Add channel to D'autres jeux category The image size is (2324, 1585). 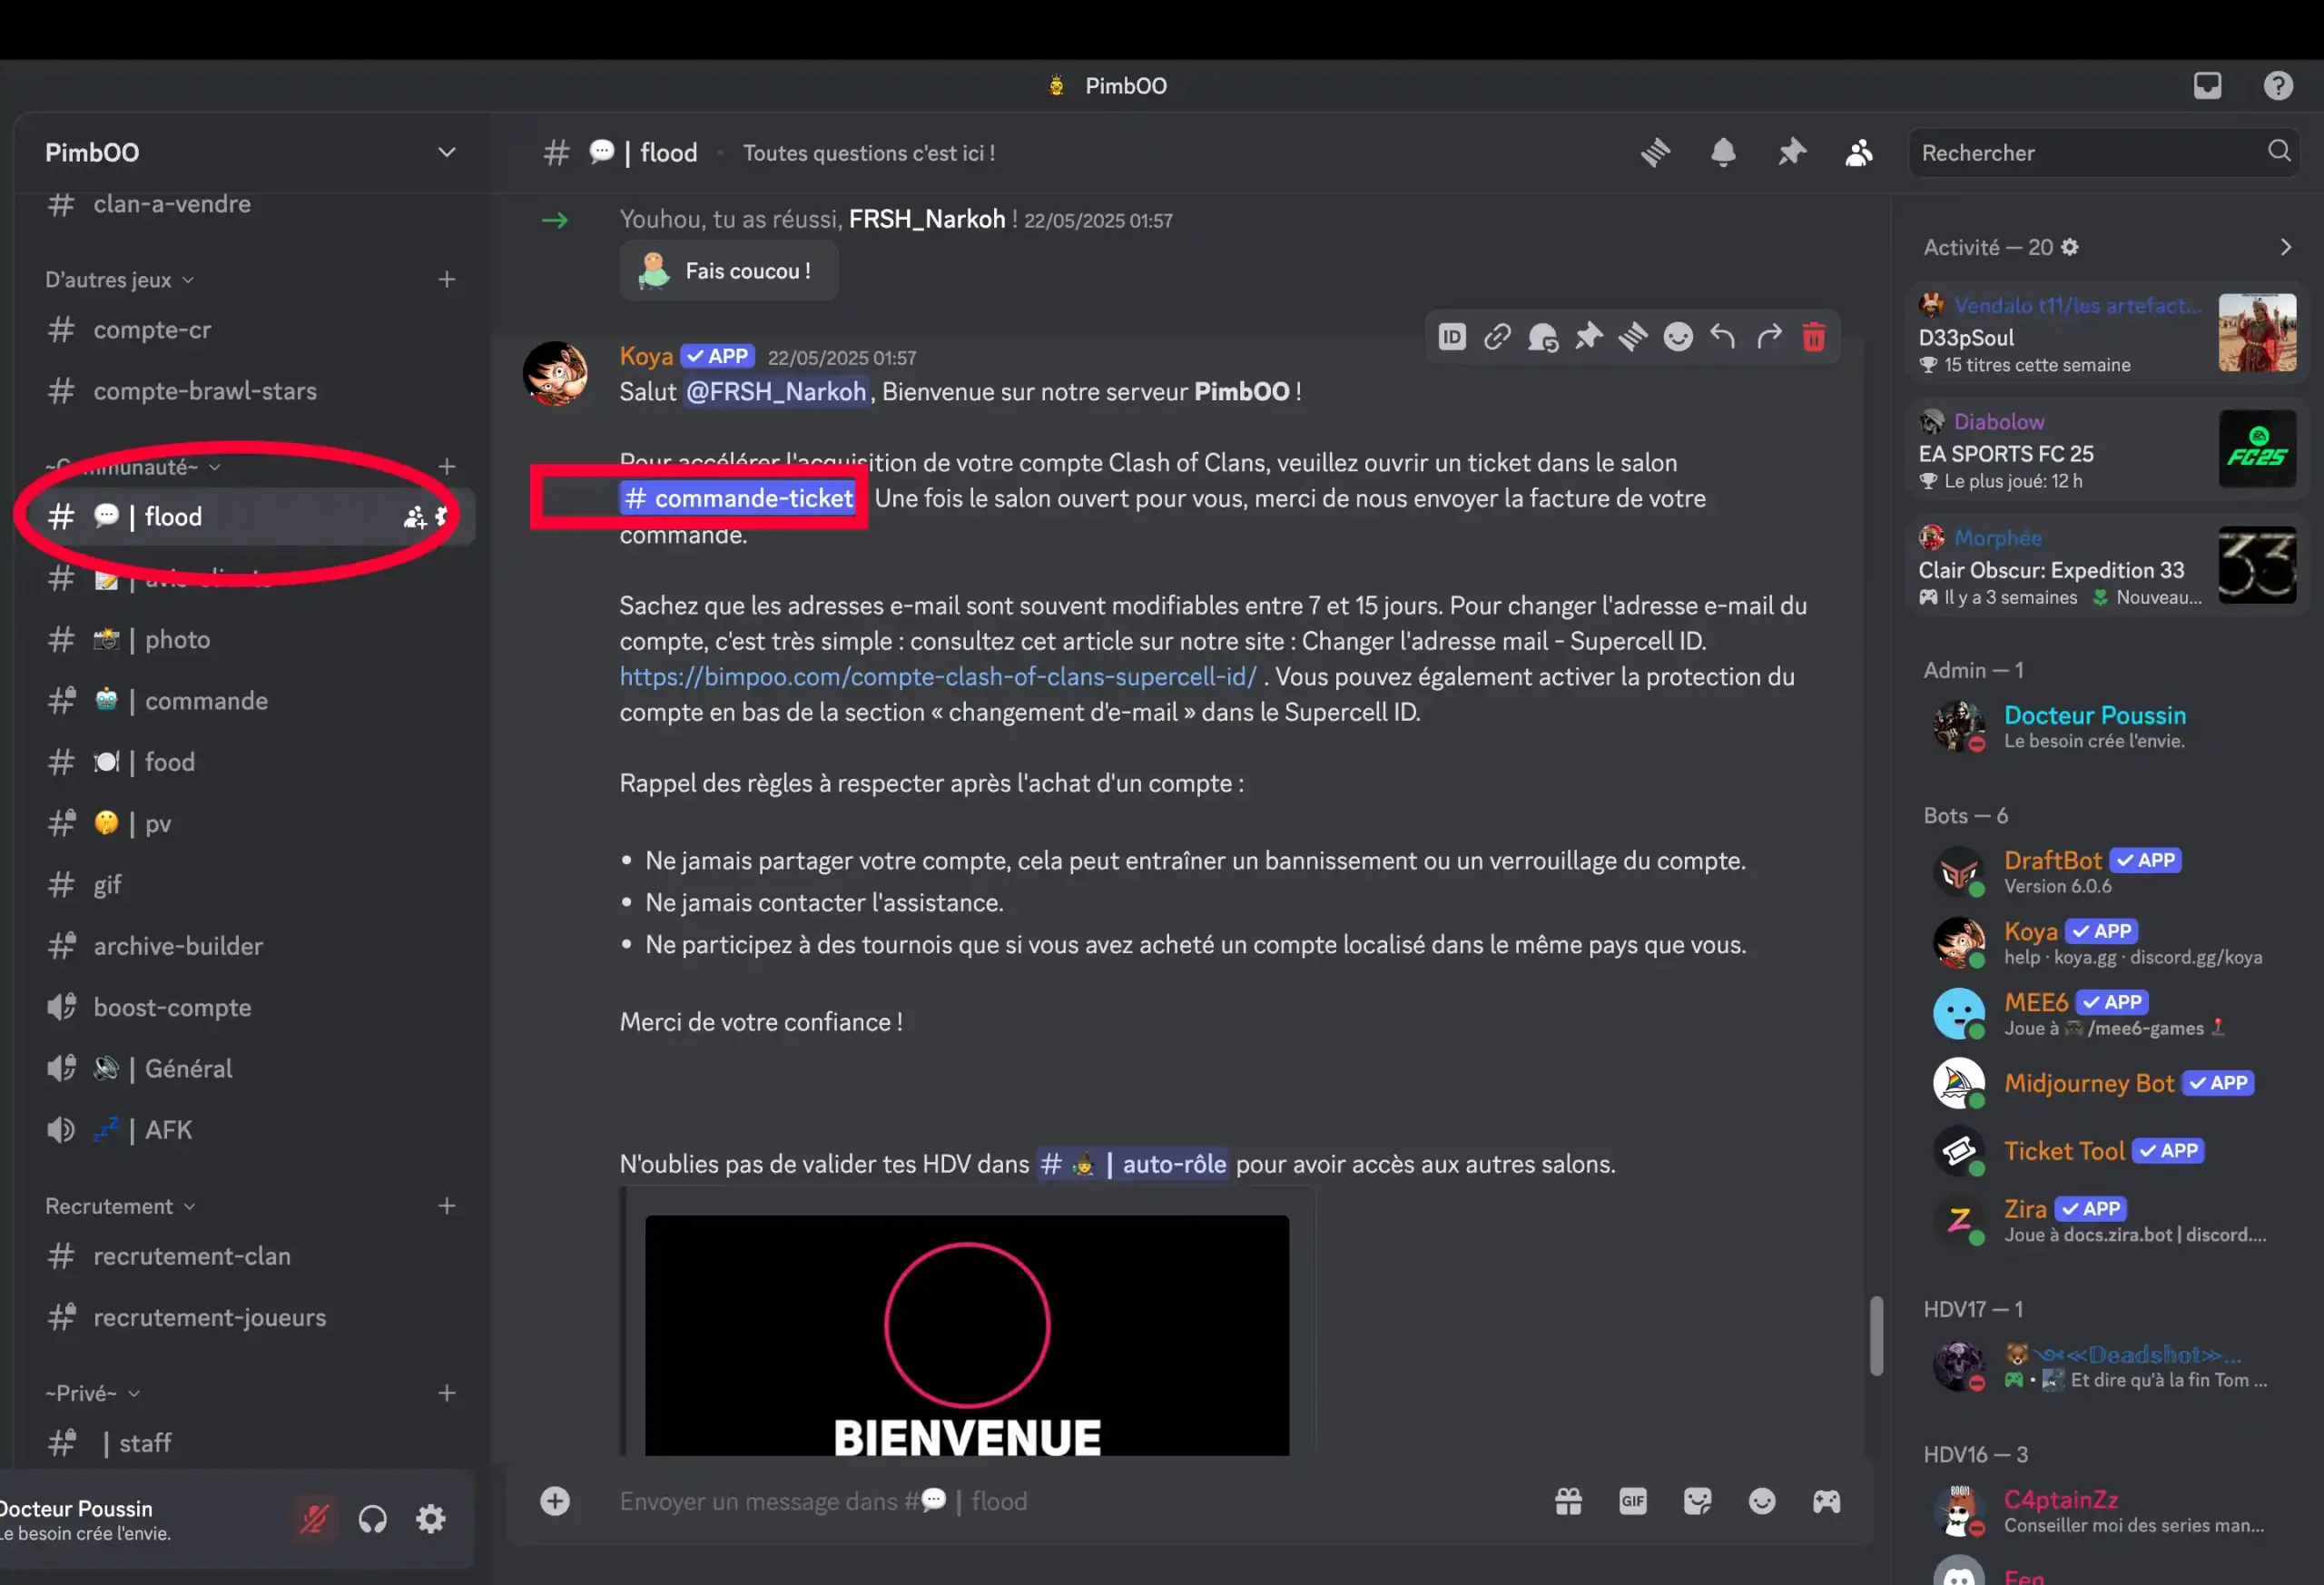coord(446,280)
